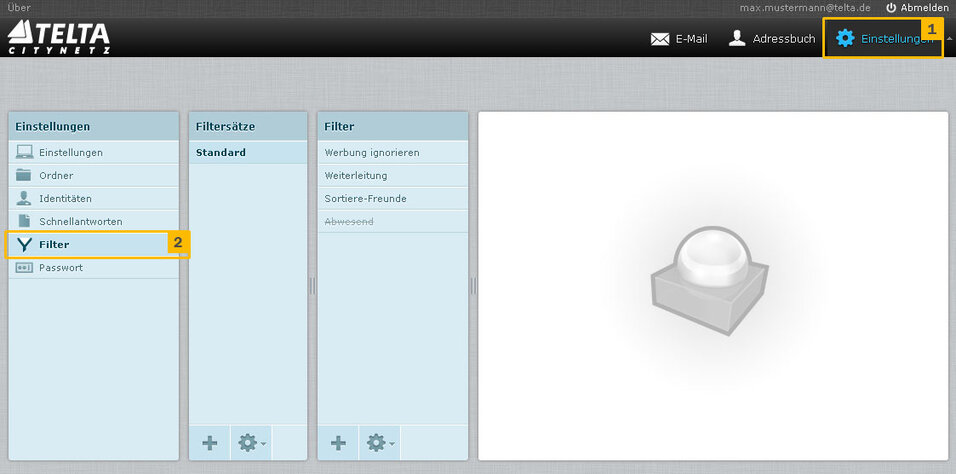The image size is (956, 474).
Task: Select the Standard filter set
Action: pos(248,153)
